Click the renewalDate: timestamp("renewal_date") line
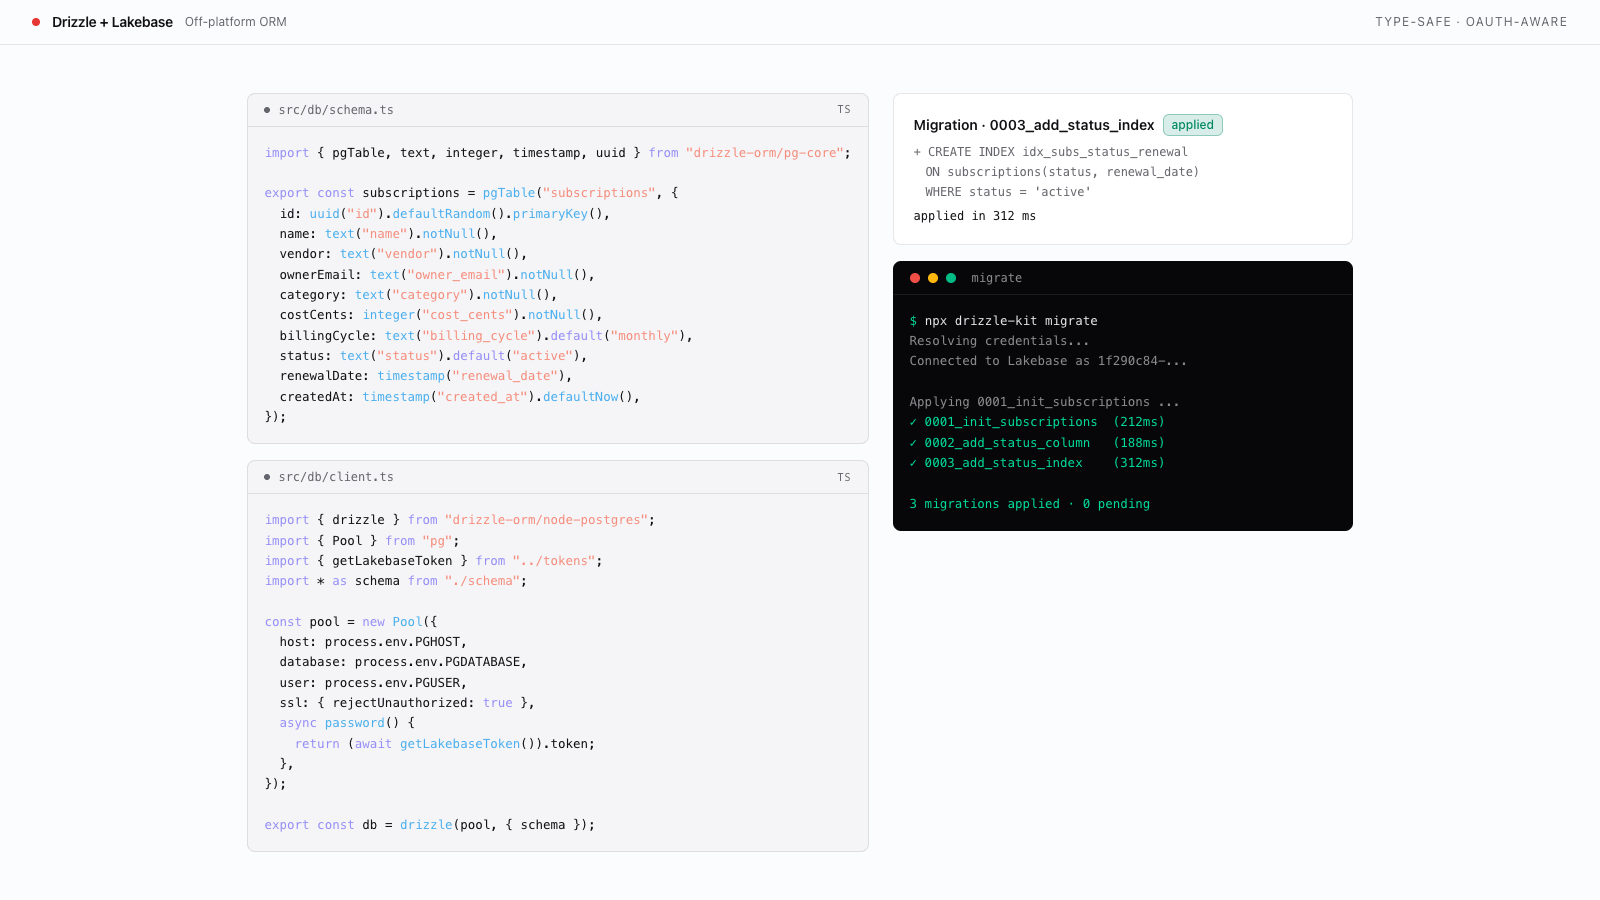Screen dimensions: 1600x900 coord(426,376)
